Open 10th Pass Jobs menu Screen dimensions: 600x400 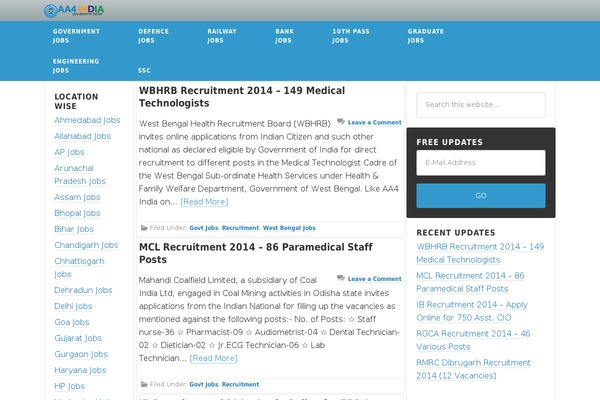coord(351,36)
